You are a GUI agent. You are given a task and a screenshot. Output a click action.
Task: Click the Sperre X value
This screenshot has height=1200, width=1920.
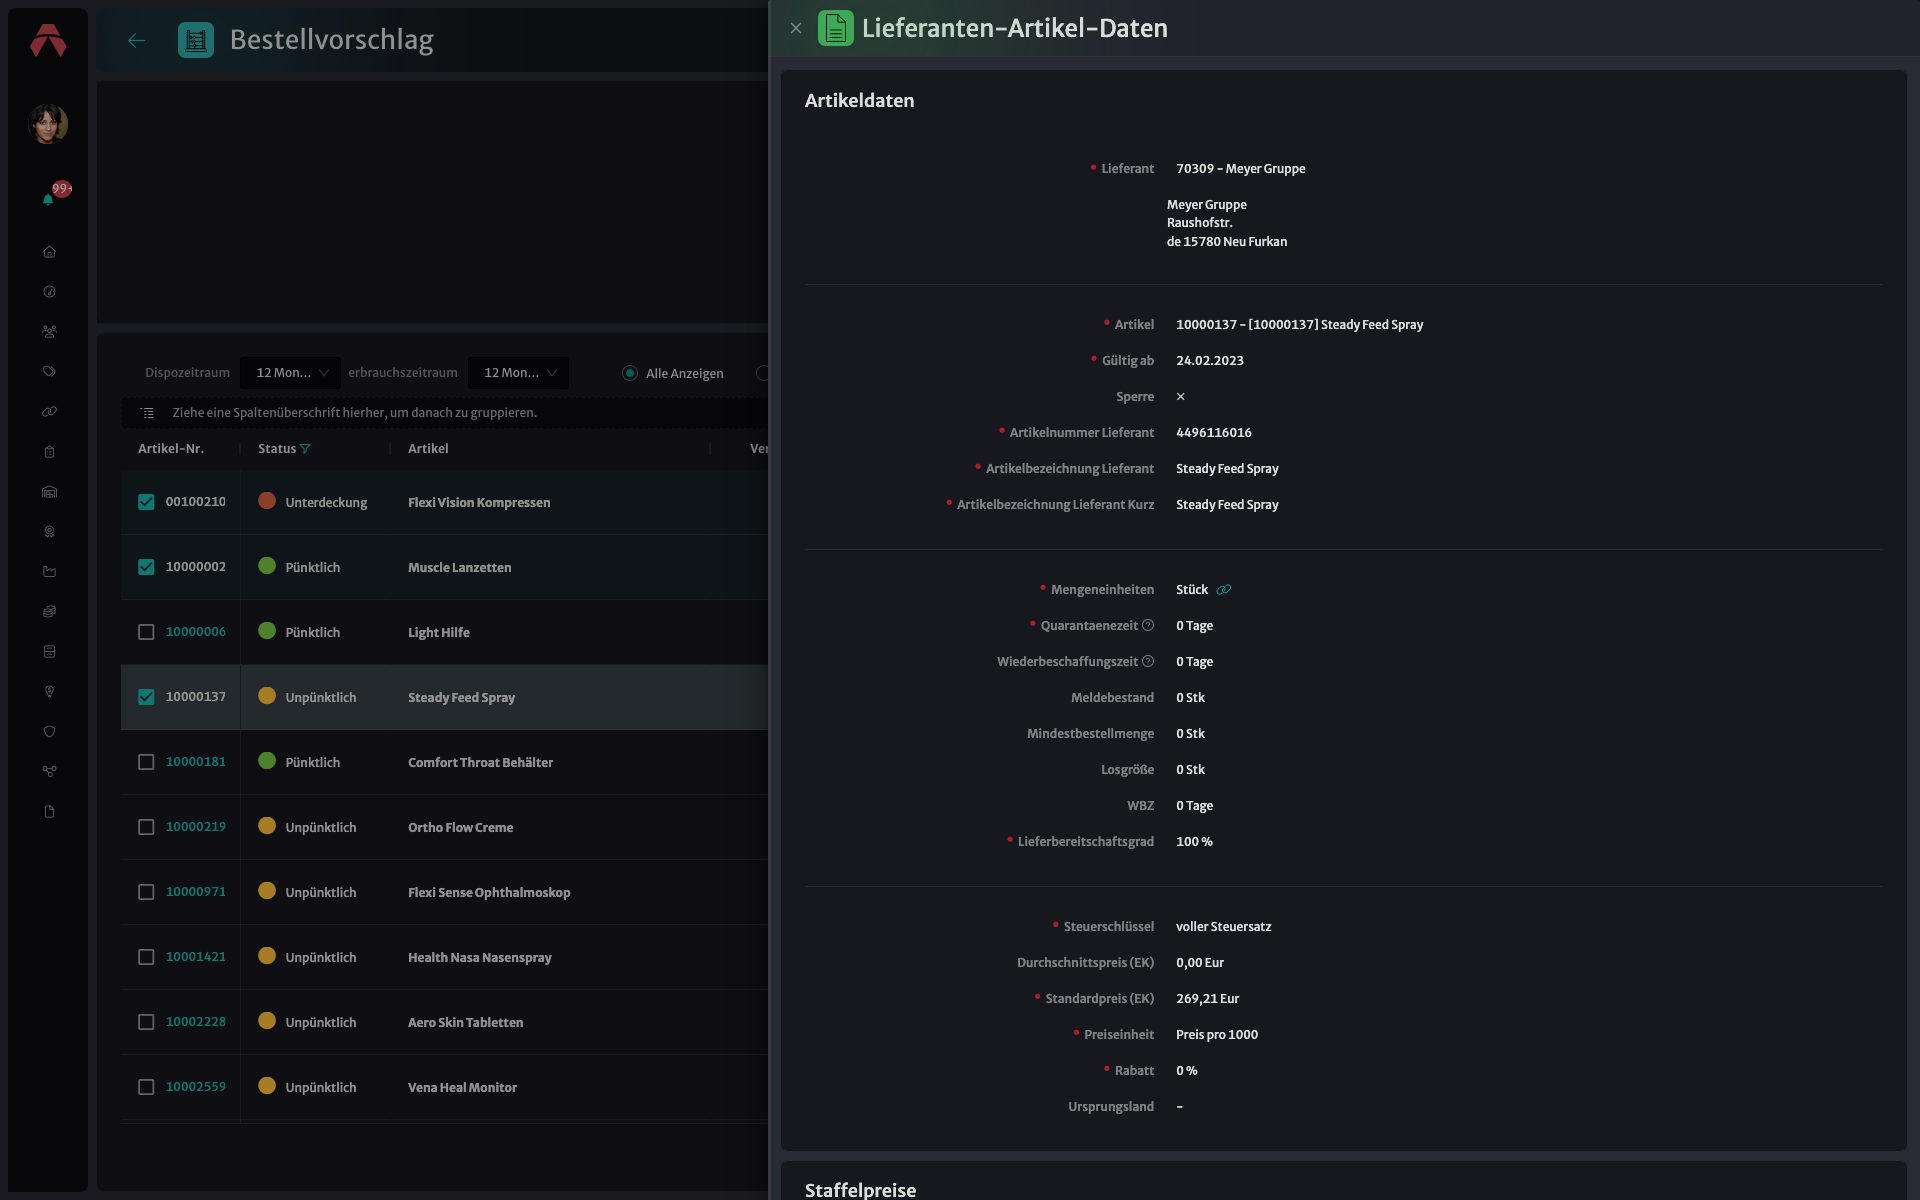coord(1181,397)
